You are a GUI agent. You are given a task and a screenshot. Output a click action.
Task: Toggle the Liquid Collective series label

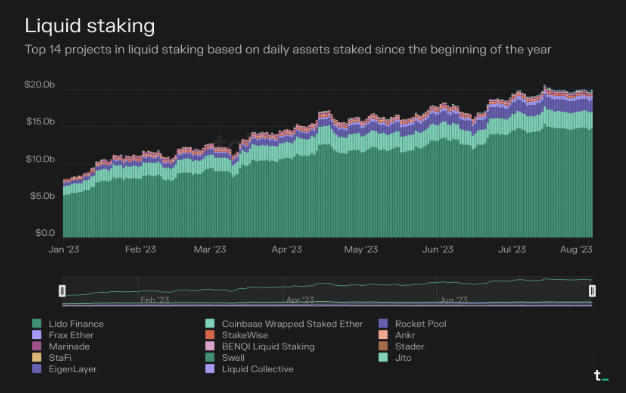[258, 369]
